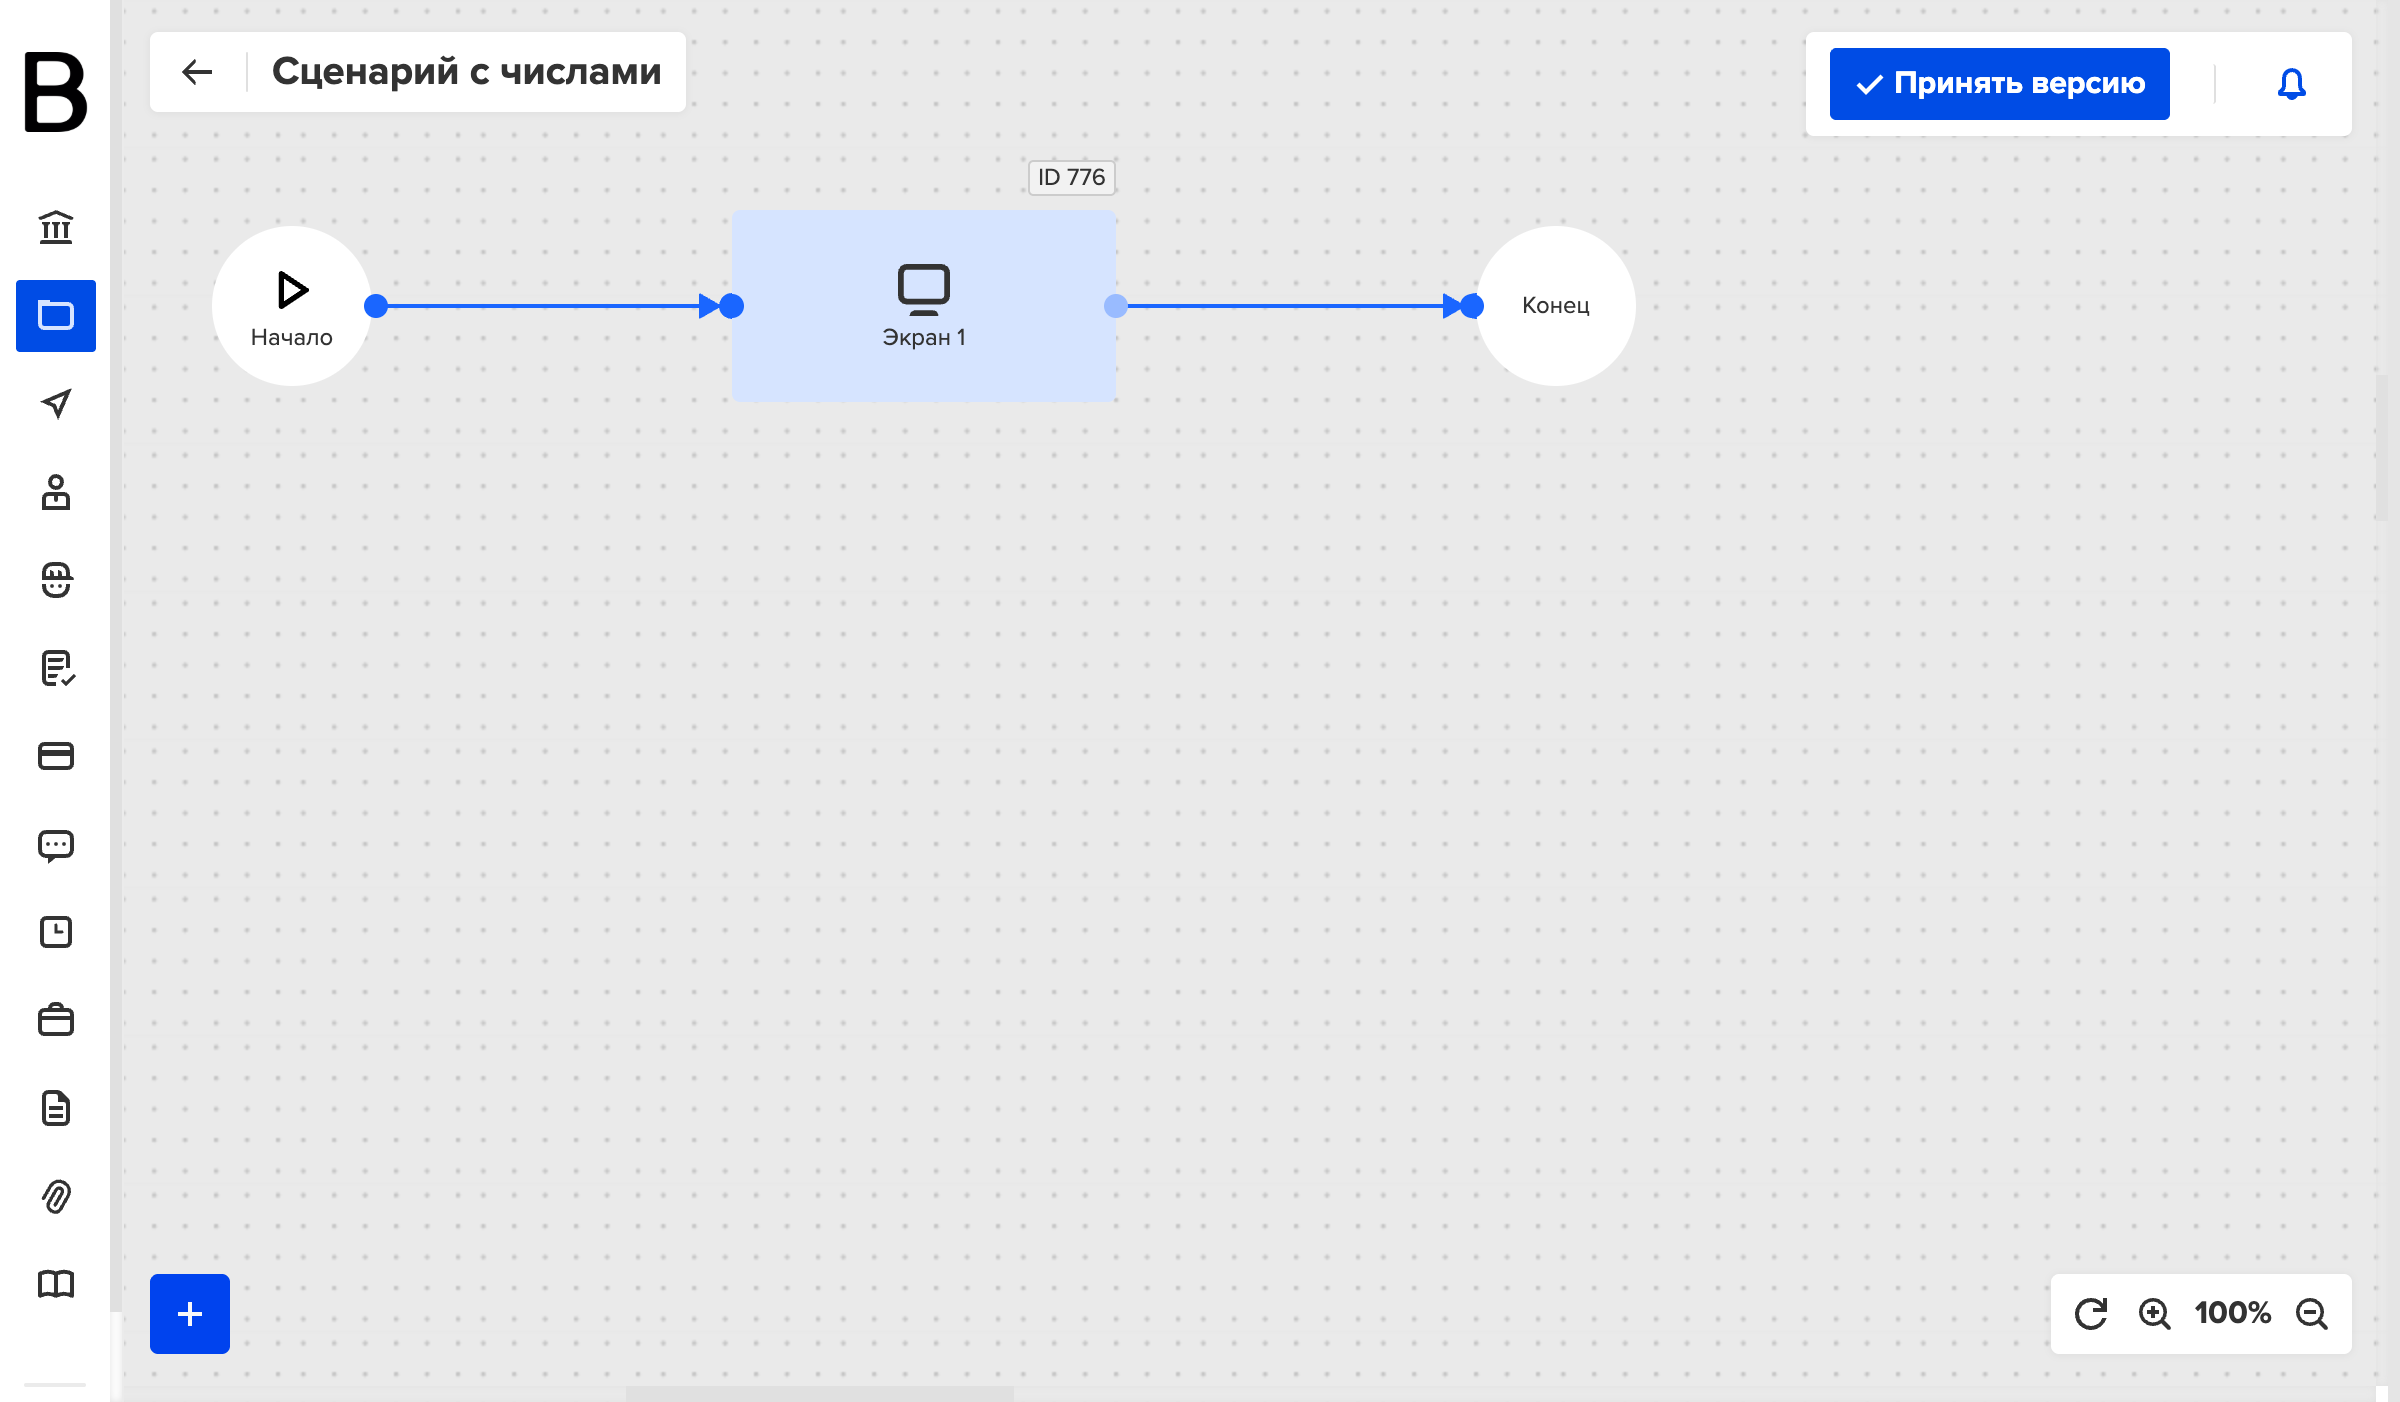Go back with the left arrow
Screen dimensions: 2400x1402
(x=197, y=72)
